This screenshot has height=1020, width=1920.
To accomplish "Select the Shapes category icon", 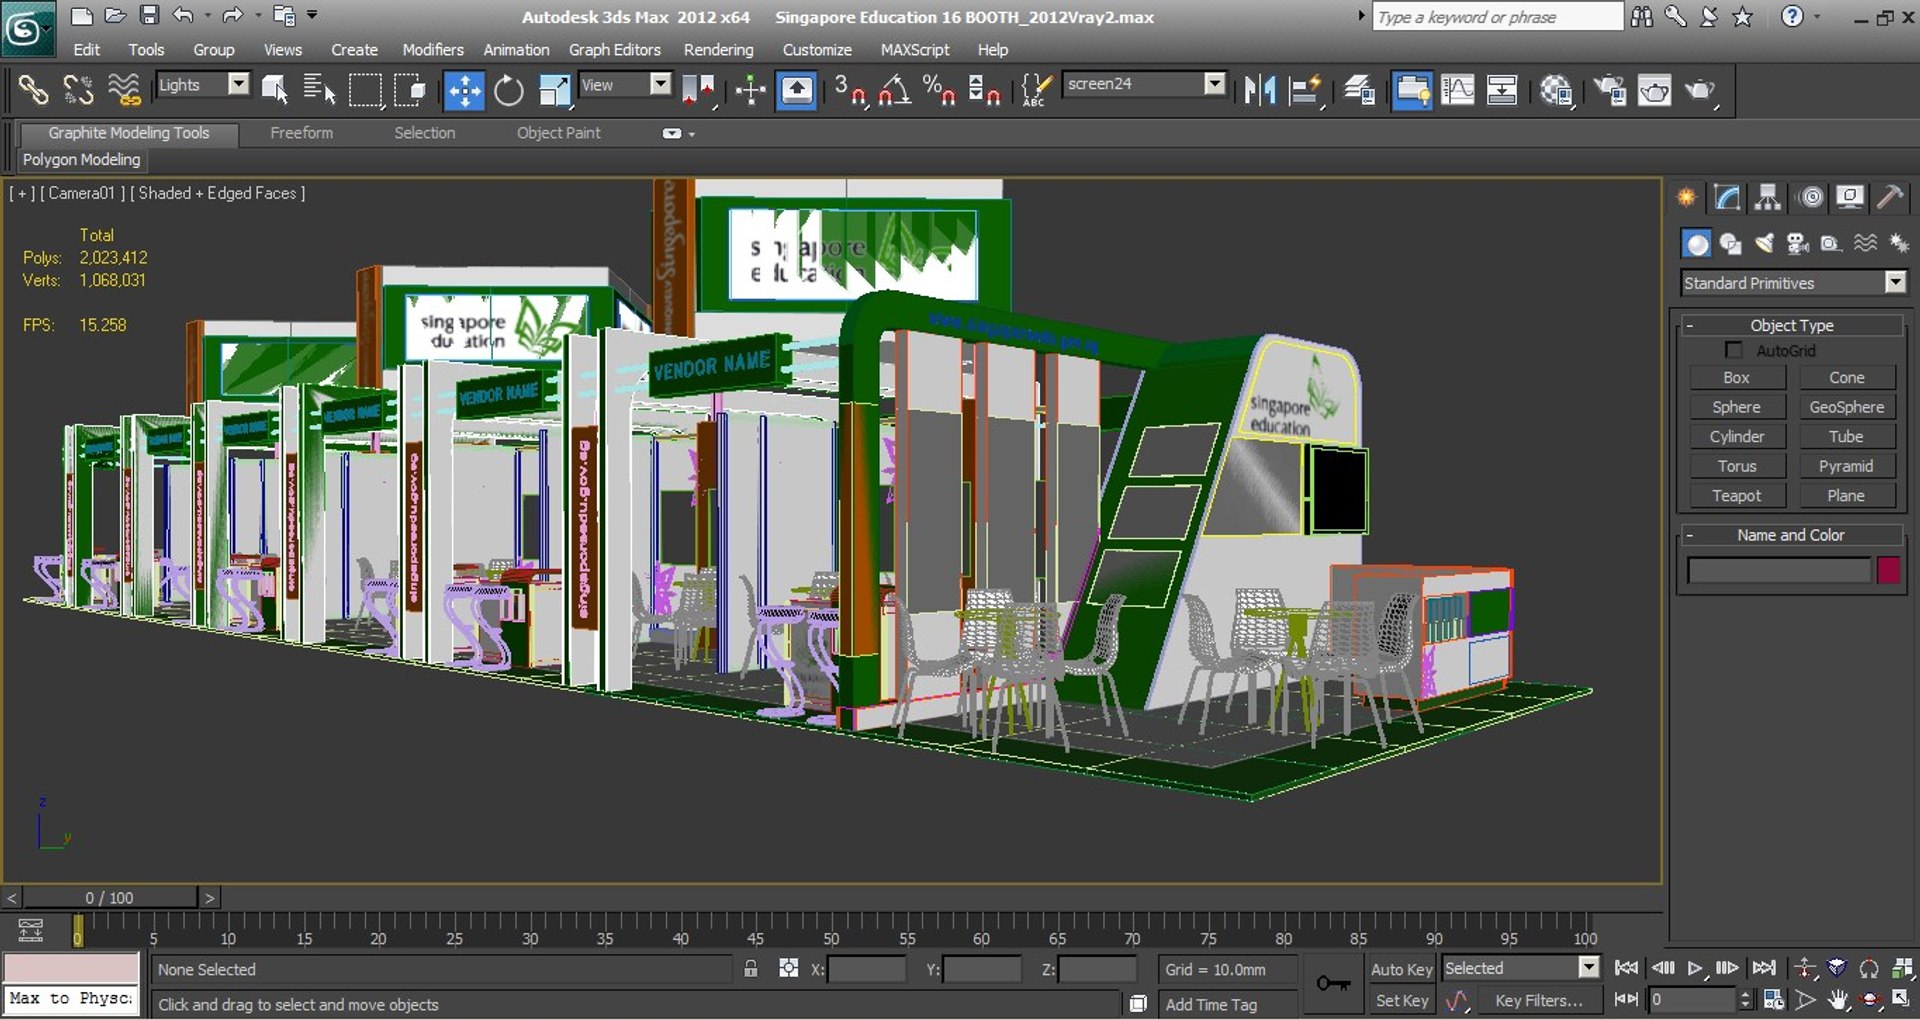I will [1730, 244].
